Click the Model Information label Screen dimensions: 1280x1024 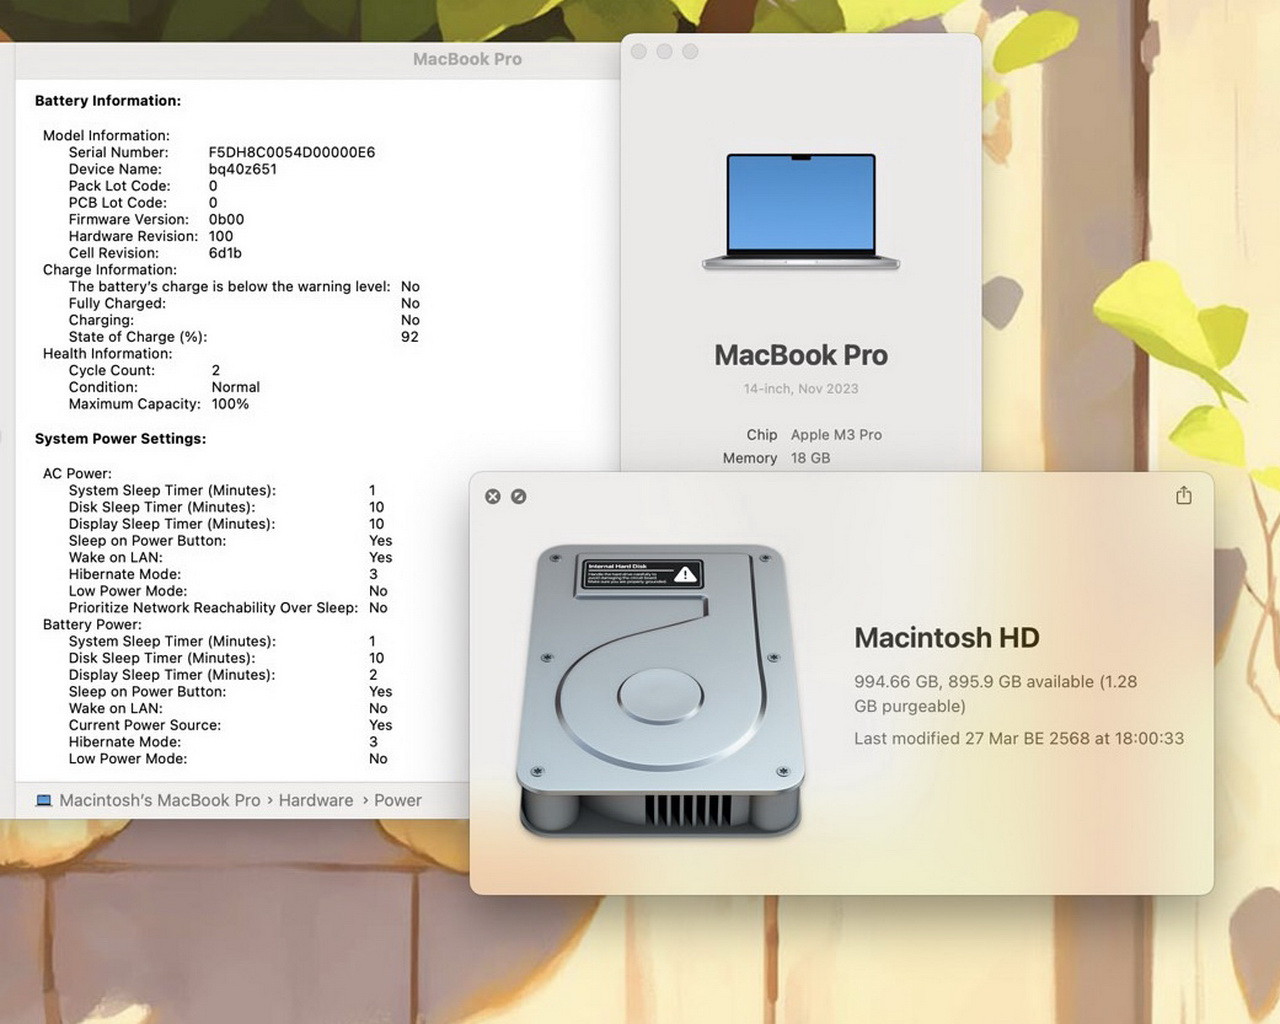point(106,135)
